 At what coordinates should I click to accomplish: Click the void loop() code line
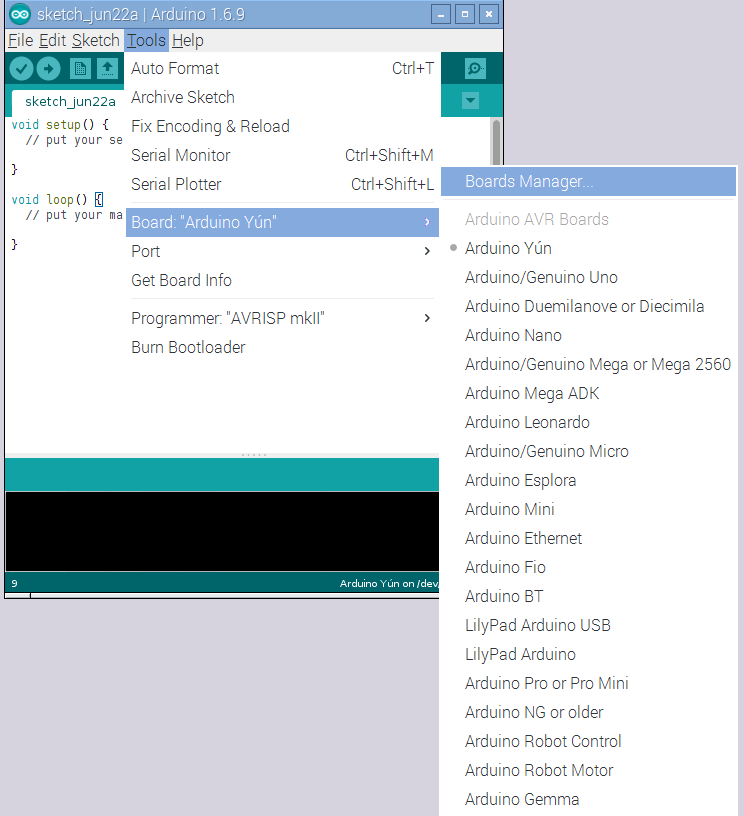pyautogui.click(x=57, y=200)
